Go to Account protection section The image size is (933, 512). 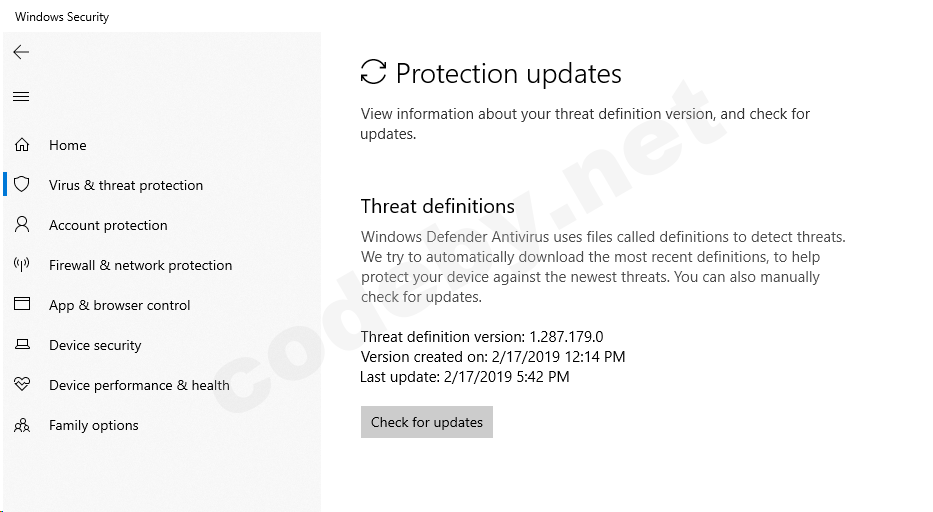click(108, 225)
